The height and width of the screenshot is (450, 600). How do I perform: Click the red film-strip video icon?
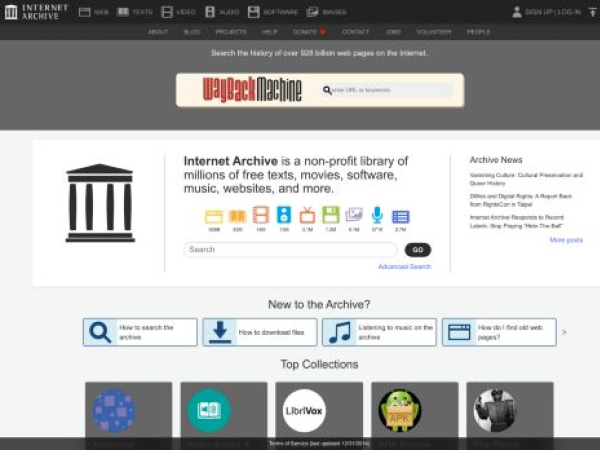261,215
